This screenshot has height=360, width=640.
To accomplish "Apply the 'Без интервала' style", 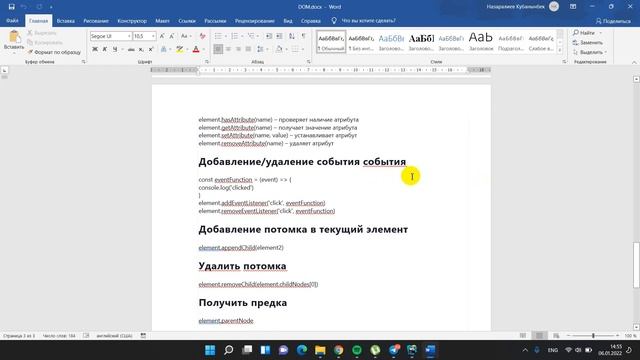I will pos(361,42).
